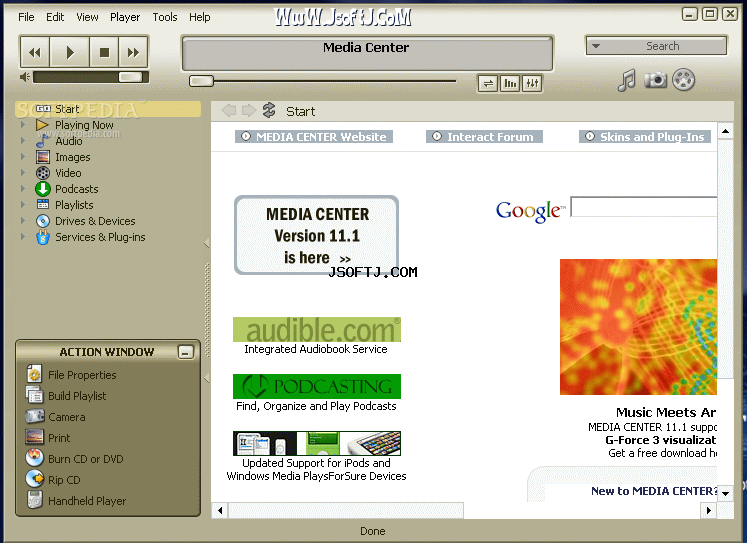The height and width of the screenshot is (543, 747).
Task: Open Handheld Player action
Action: [76, 501]
